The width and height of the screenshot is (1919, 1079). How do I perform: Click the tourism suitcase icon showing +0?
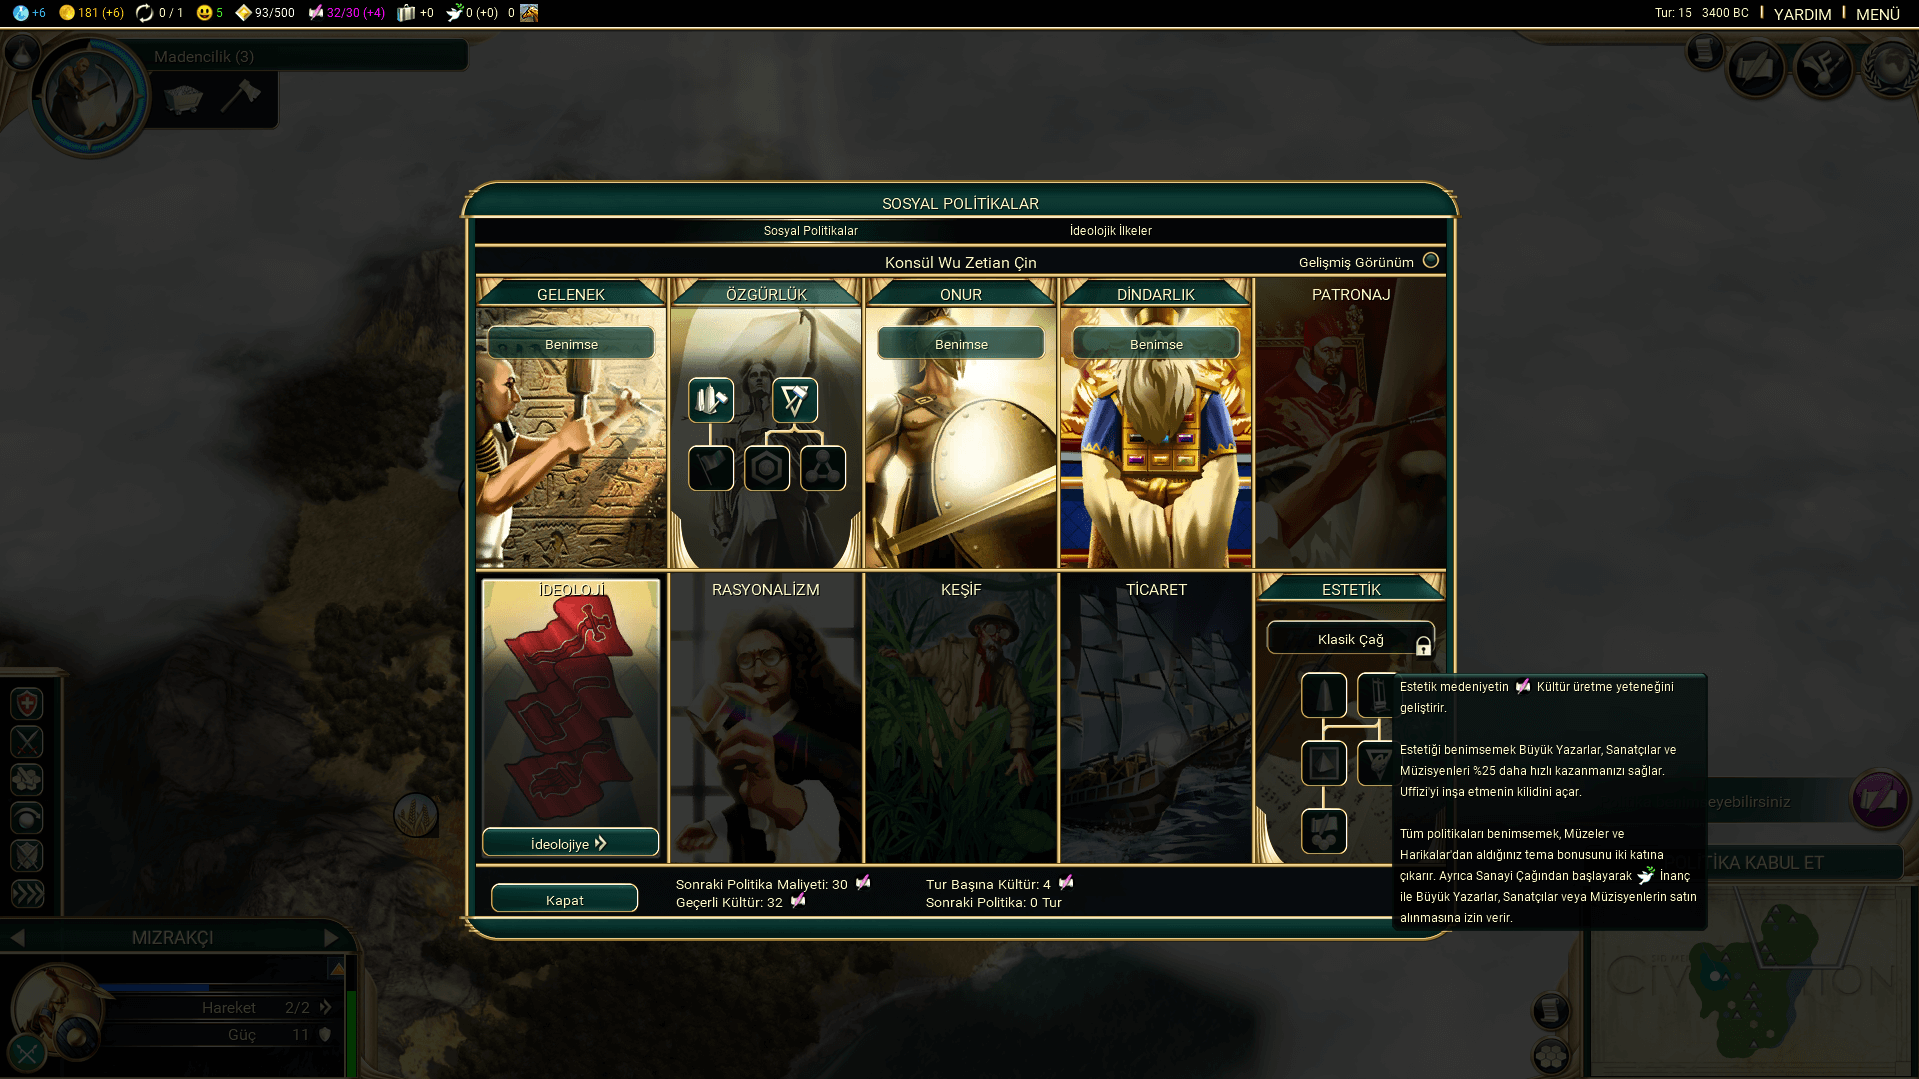click(x=406, y=13)
